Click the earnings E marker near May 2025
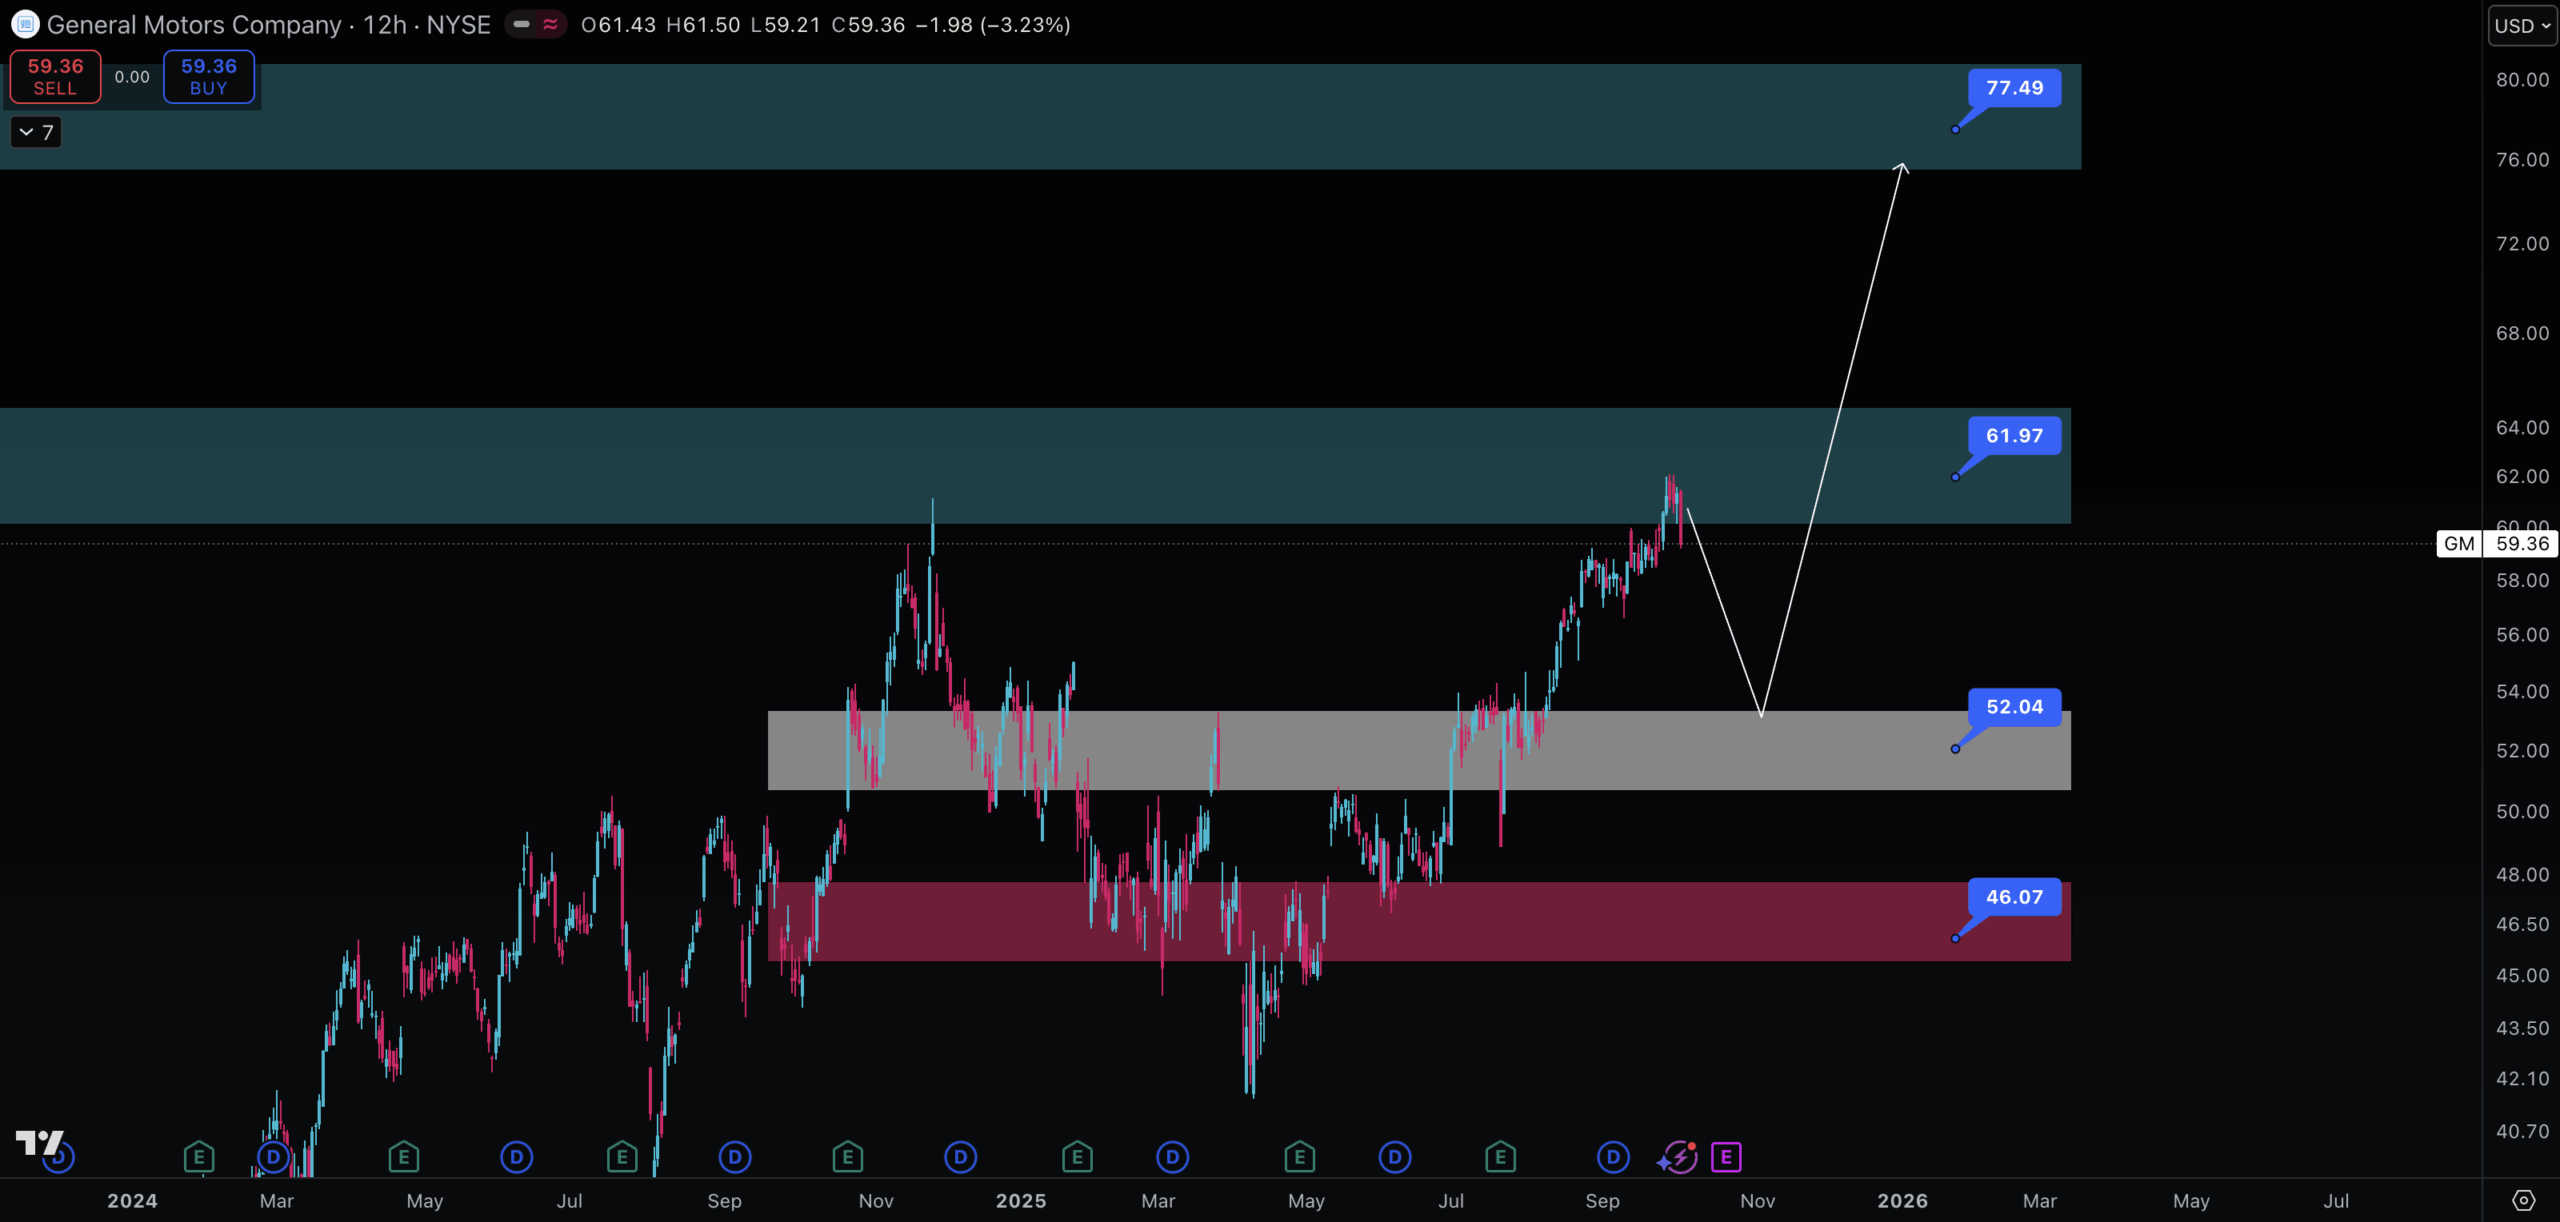 click(1299, 1158)
